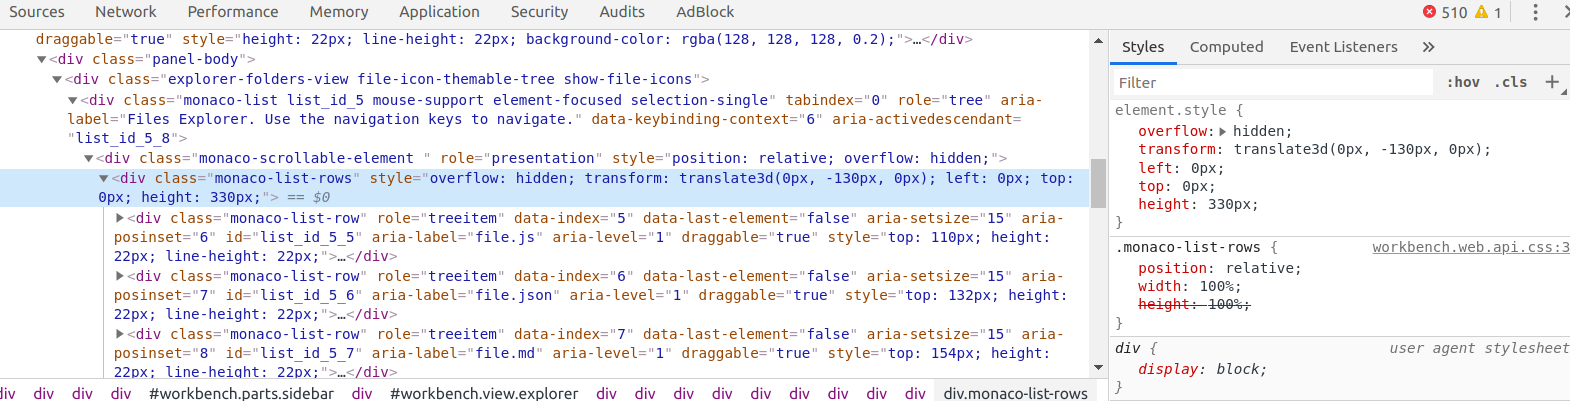
Task: Click the element.style selector text
Action: (1171, 111)
